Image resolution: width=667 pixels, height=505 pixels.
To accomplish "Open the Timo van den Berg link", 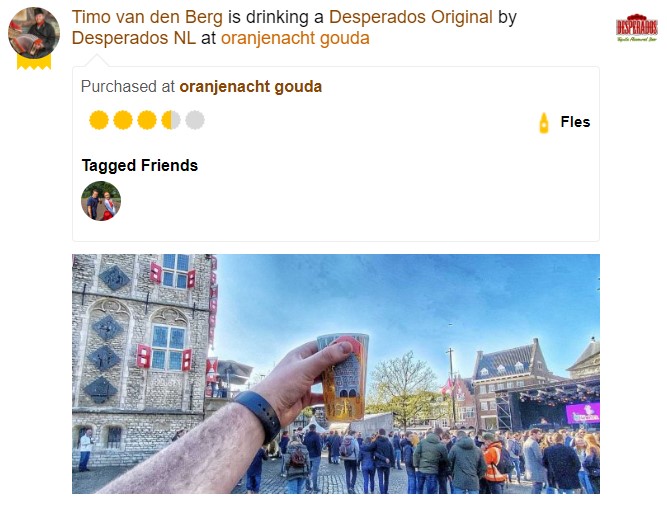I will point(147,17).
